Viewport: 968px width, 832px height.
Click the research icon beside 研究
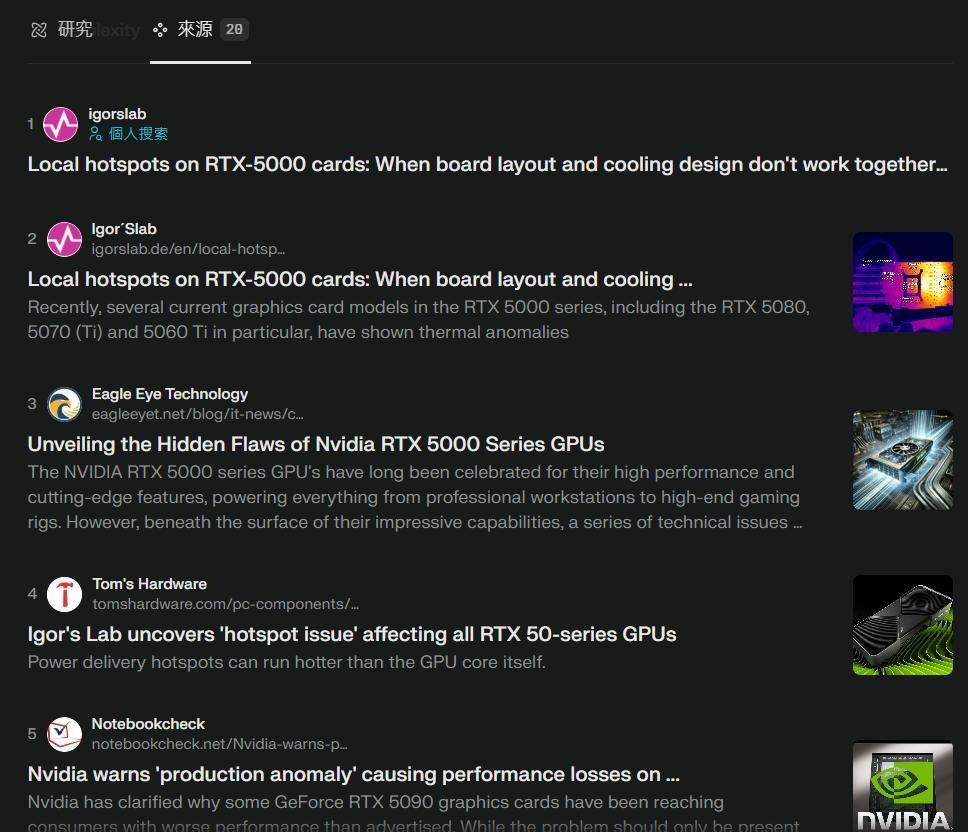point(39,30)
